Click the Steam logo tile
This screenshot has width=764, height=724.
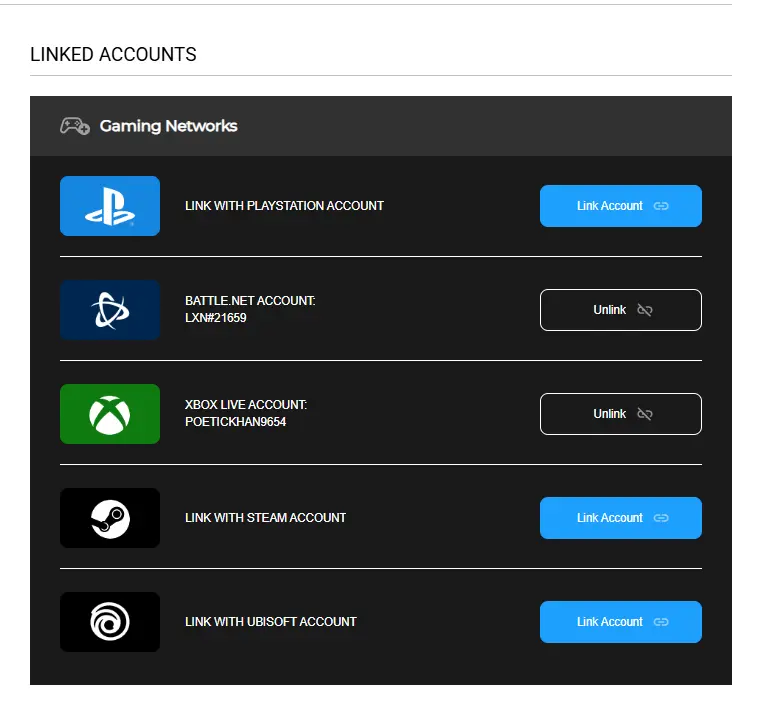[x=110, y=518]
